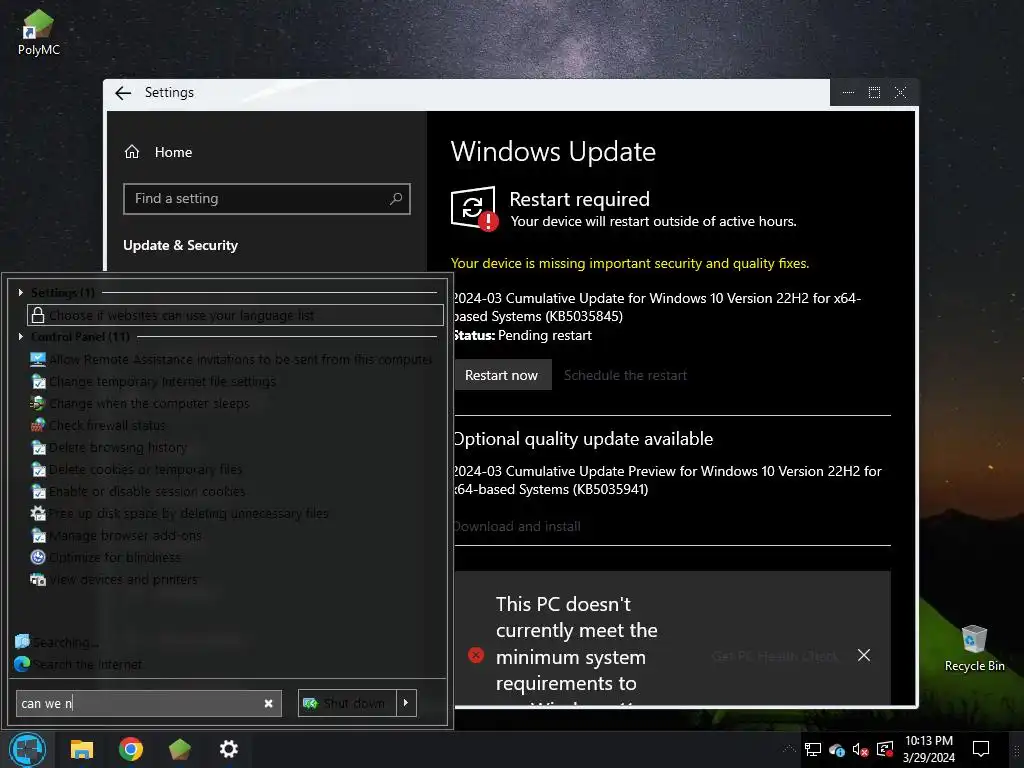Select Update & Security heading
The image size is (1024, 768).
180,246
